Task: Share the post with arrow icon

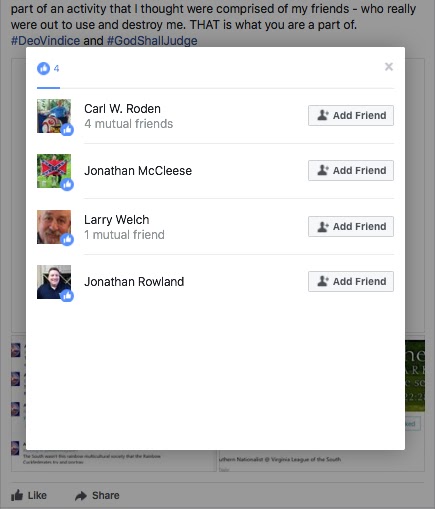Action: (97, 495)
